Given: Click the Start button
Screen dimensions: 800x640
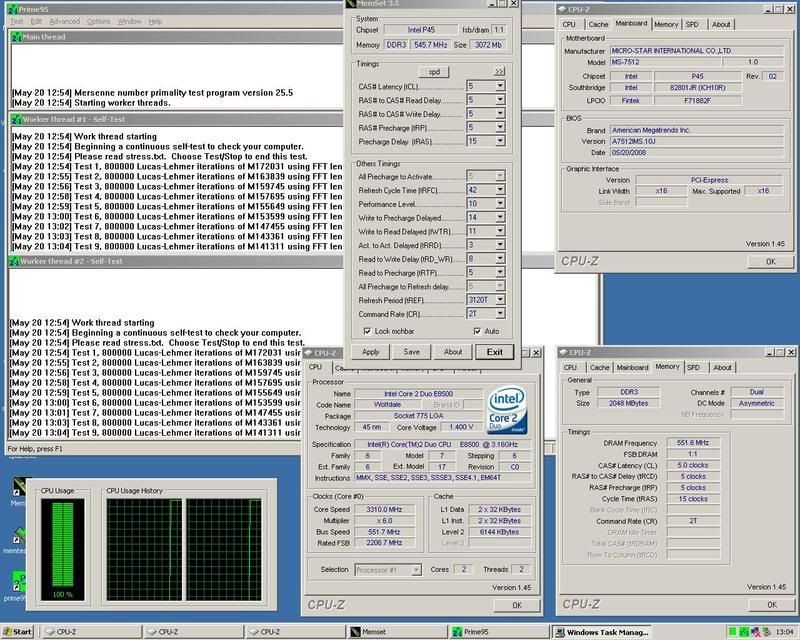Looking at the screenshot, I should [x=18, y=632].
